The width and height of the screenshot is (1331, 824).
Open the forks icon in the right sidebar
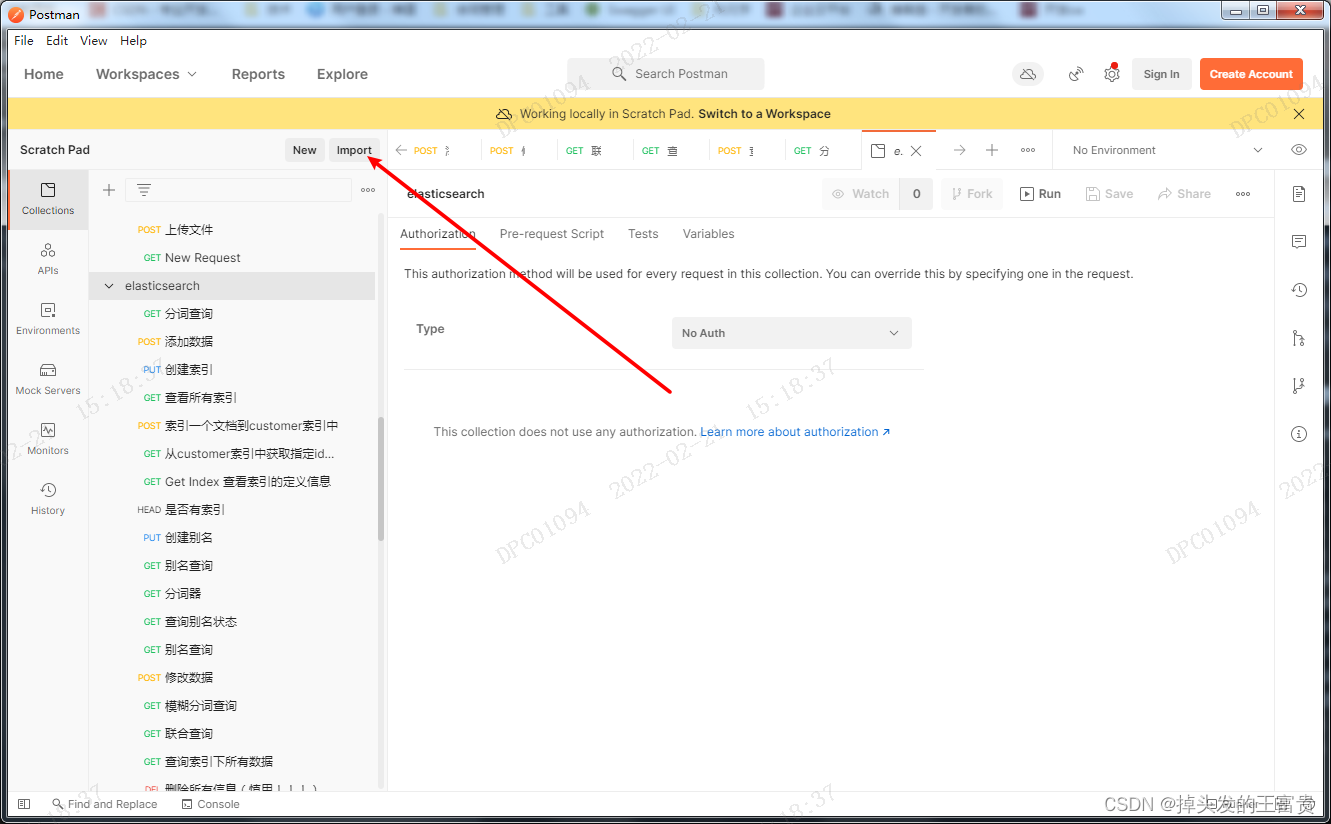(1299, 386)
